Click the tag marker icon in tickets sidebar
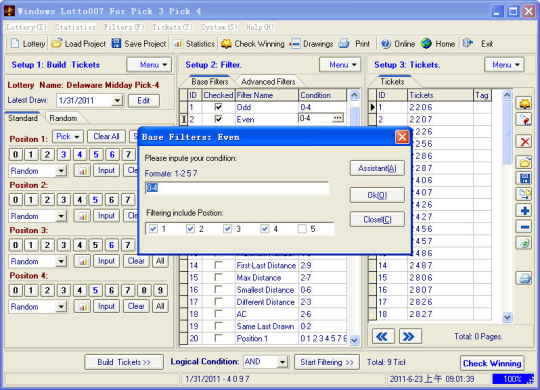Screen dimensions: 540x390 tap(525, 120)
